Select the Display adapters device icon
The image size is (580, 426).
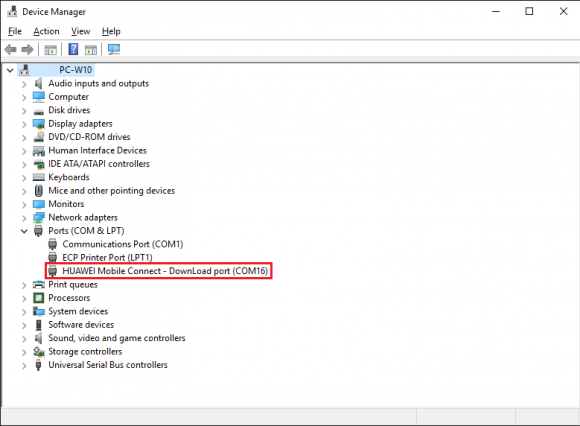pos(38,124)
